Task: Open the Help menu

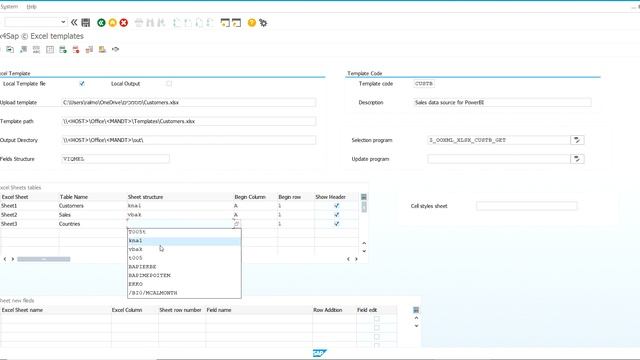Action: click(x=31, y=7)
